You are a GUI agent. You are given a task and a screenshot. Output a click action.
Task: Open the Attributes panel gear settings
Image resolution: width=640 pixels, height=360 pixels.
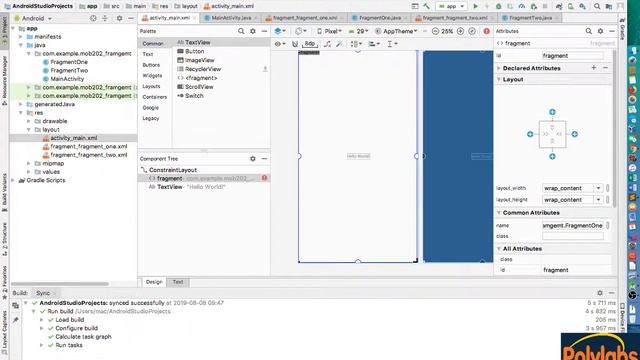600,31
